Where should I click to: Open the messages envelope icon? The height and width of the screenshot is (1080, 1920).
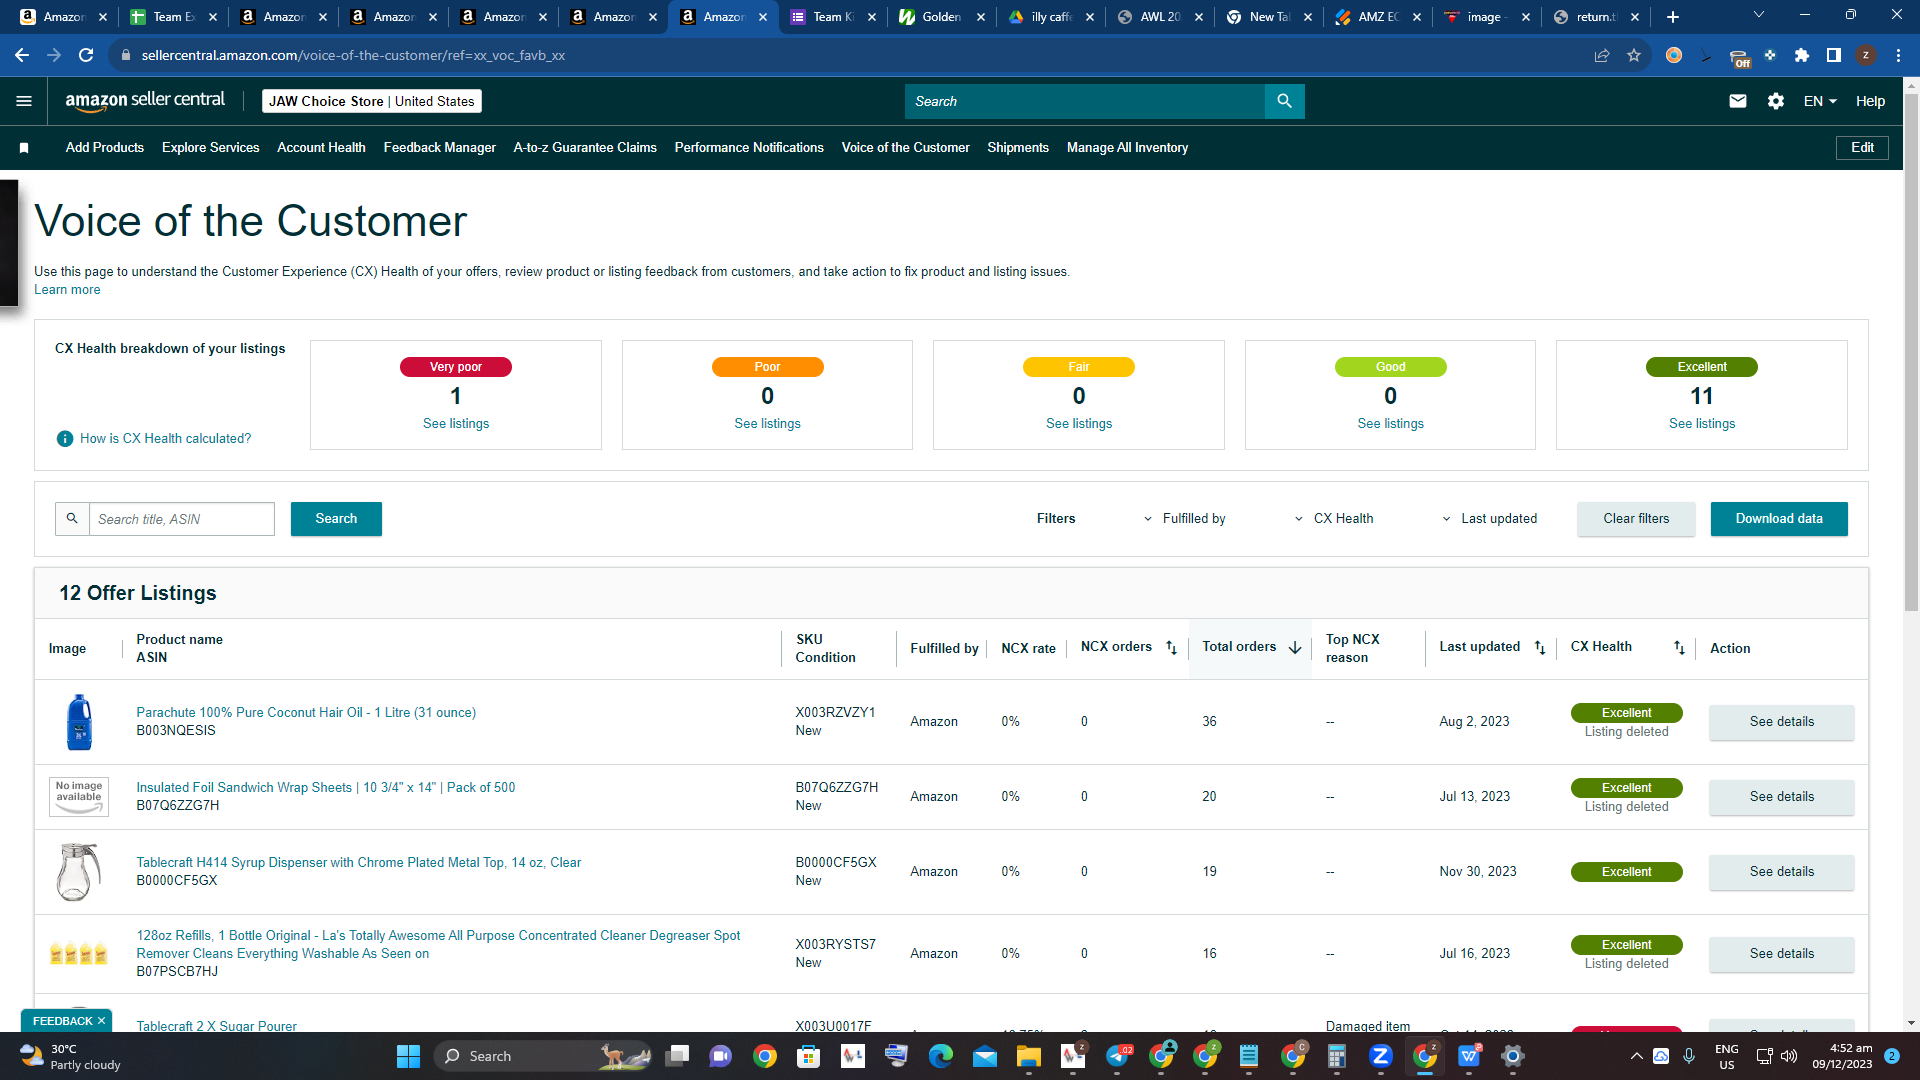pos(1738,101)
